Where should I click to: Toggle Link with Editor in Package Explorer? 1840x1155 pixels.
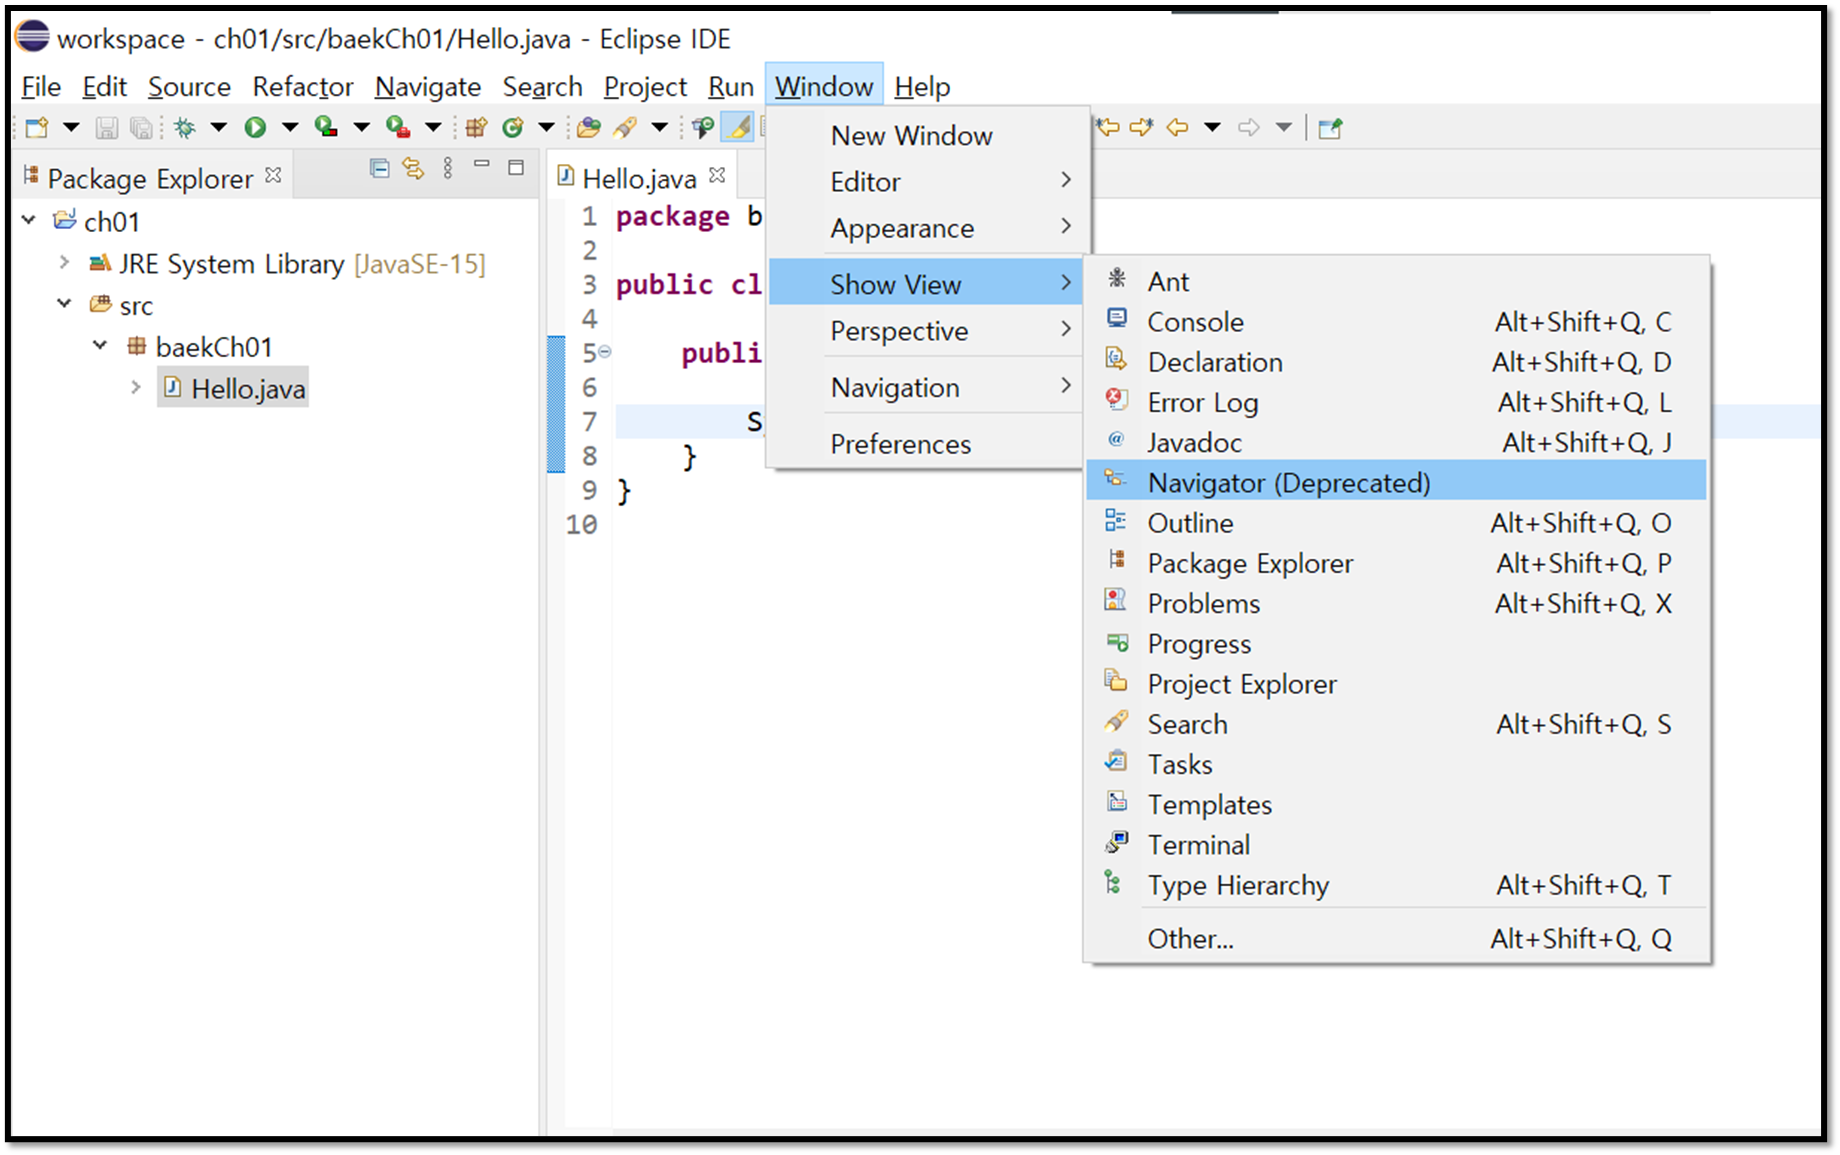(x=413, y=168)
